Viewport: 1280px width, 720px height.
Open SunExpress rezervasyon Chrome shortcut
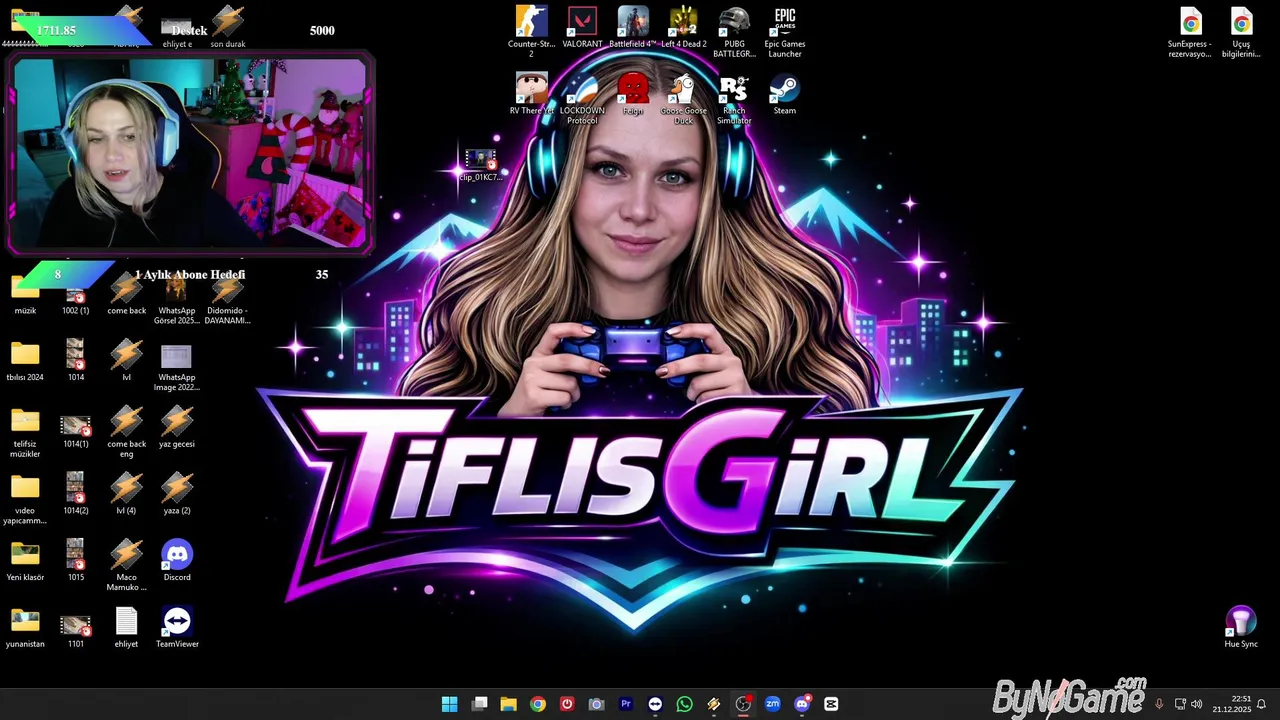pyautogui.click(x=1190, y=32)
